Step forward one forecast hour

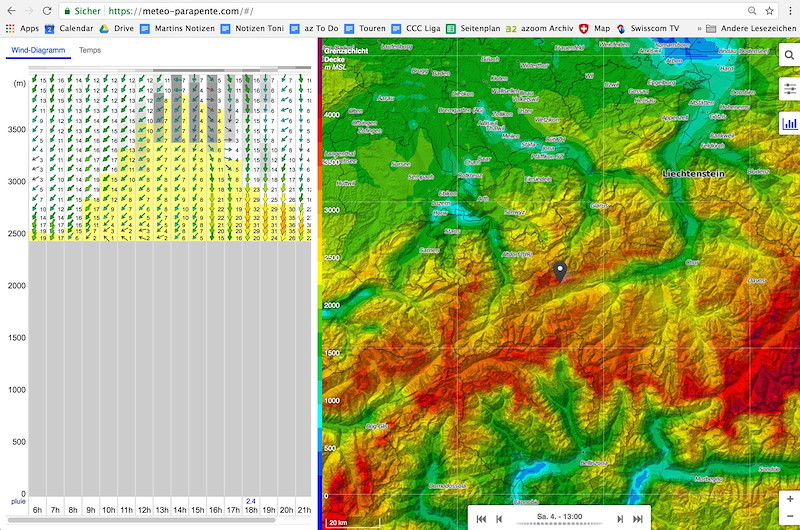pyautogui.click(x=620, y=519)
